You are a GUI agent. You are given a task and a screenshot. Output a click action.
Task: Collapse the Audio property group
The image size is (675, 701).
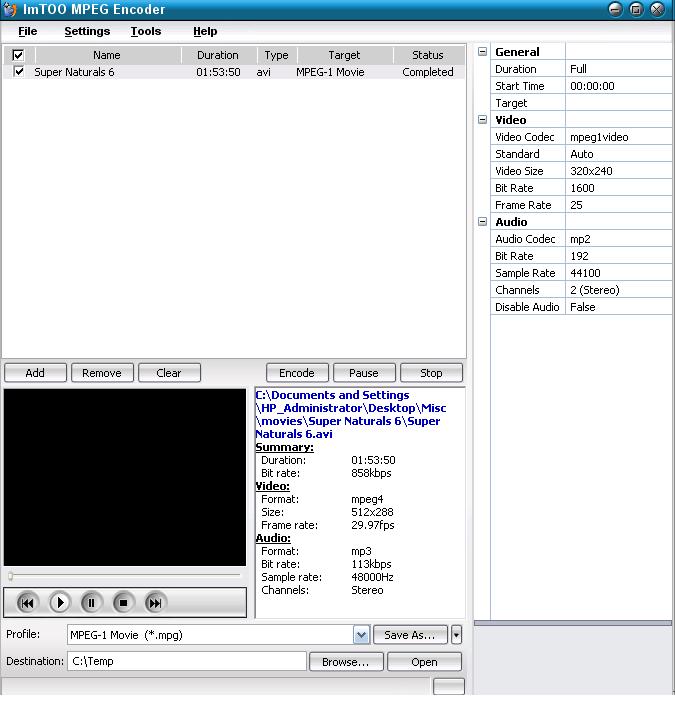coord(482,222)
